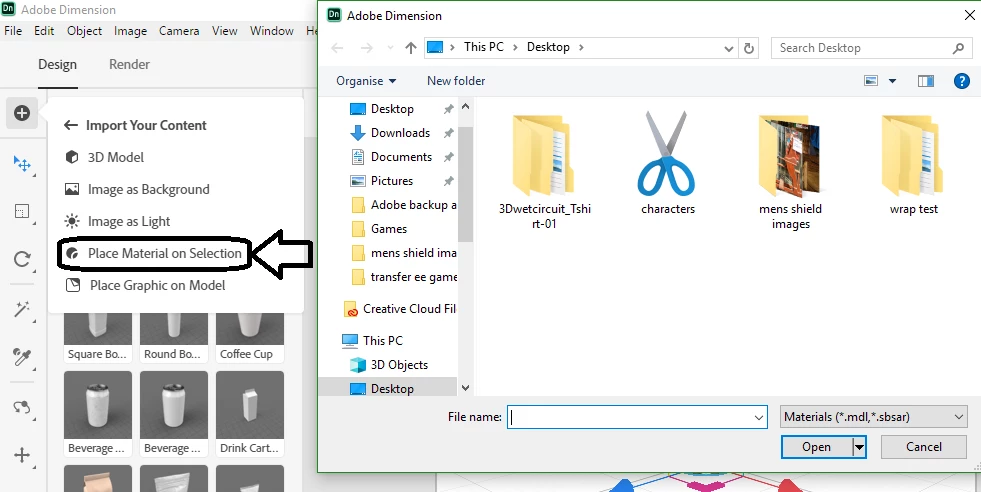The width and height of the screenshot is (981, 492).
Task: Select the Select and Move tool
Action: click(x=22, y=164)
